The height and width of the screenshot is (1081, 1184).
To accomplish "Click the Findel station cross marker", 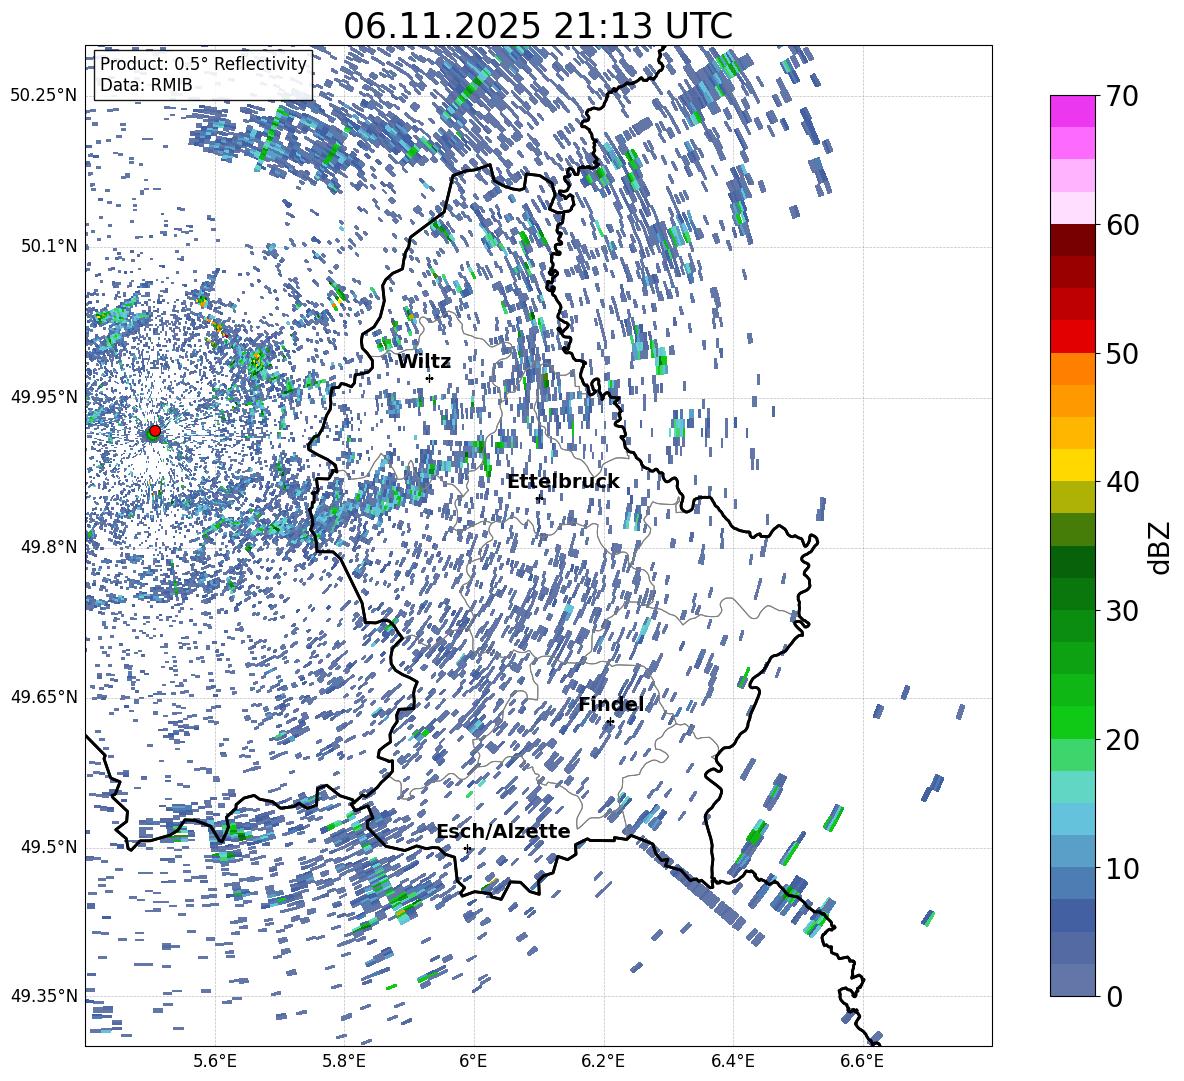I will click(610, 721).
